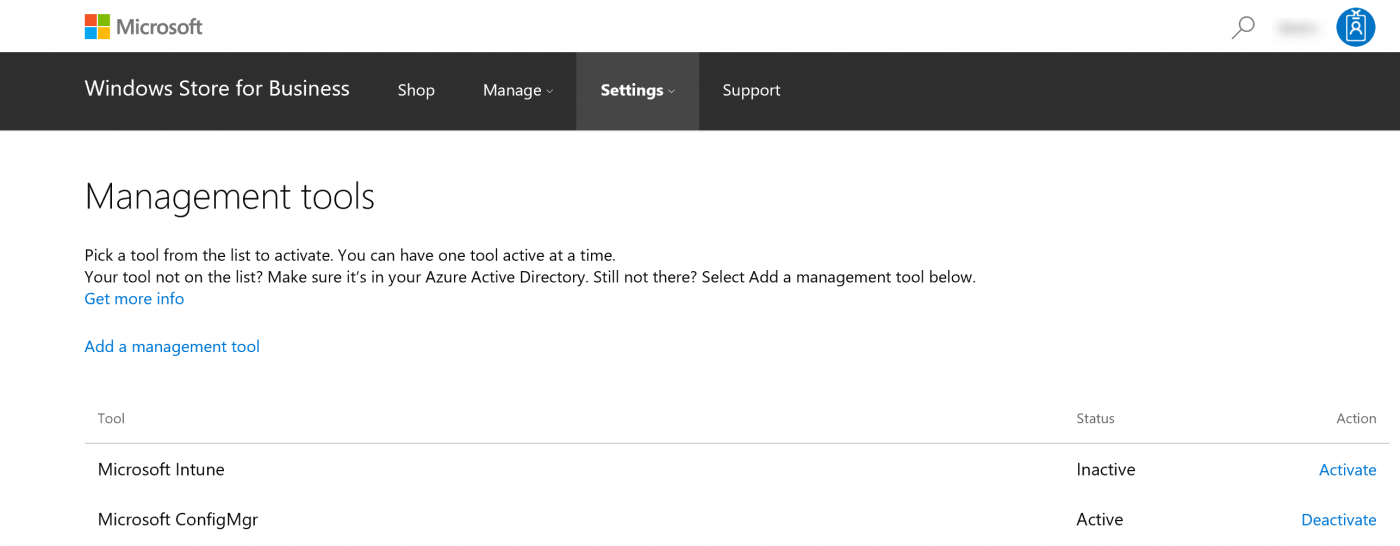
Task: Click Add a management tool link
Action: click(172, 347)
